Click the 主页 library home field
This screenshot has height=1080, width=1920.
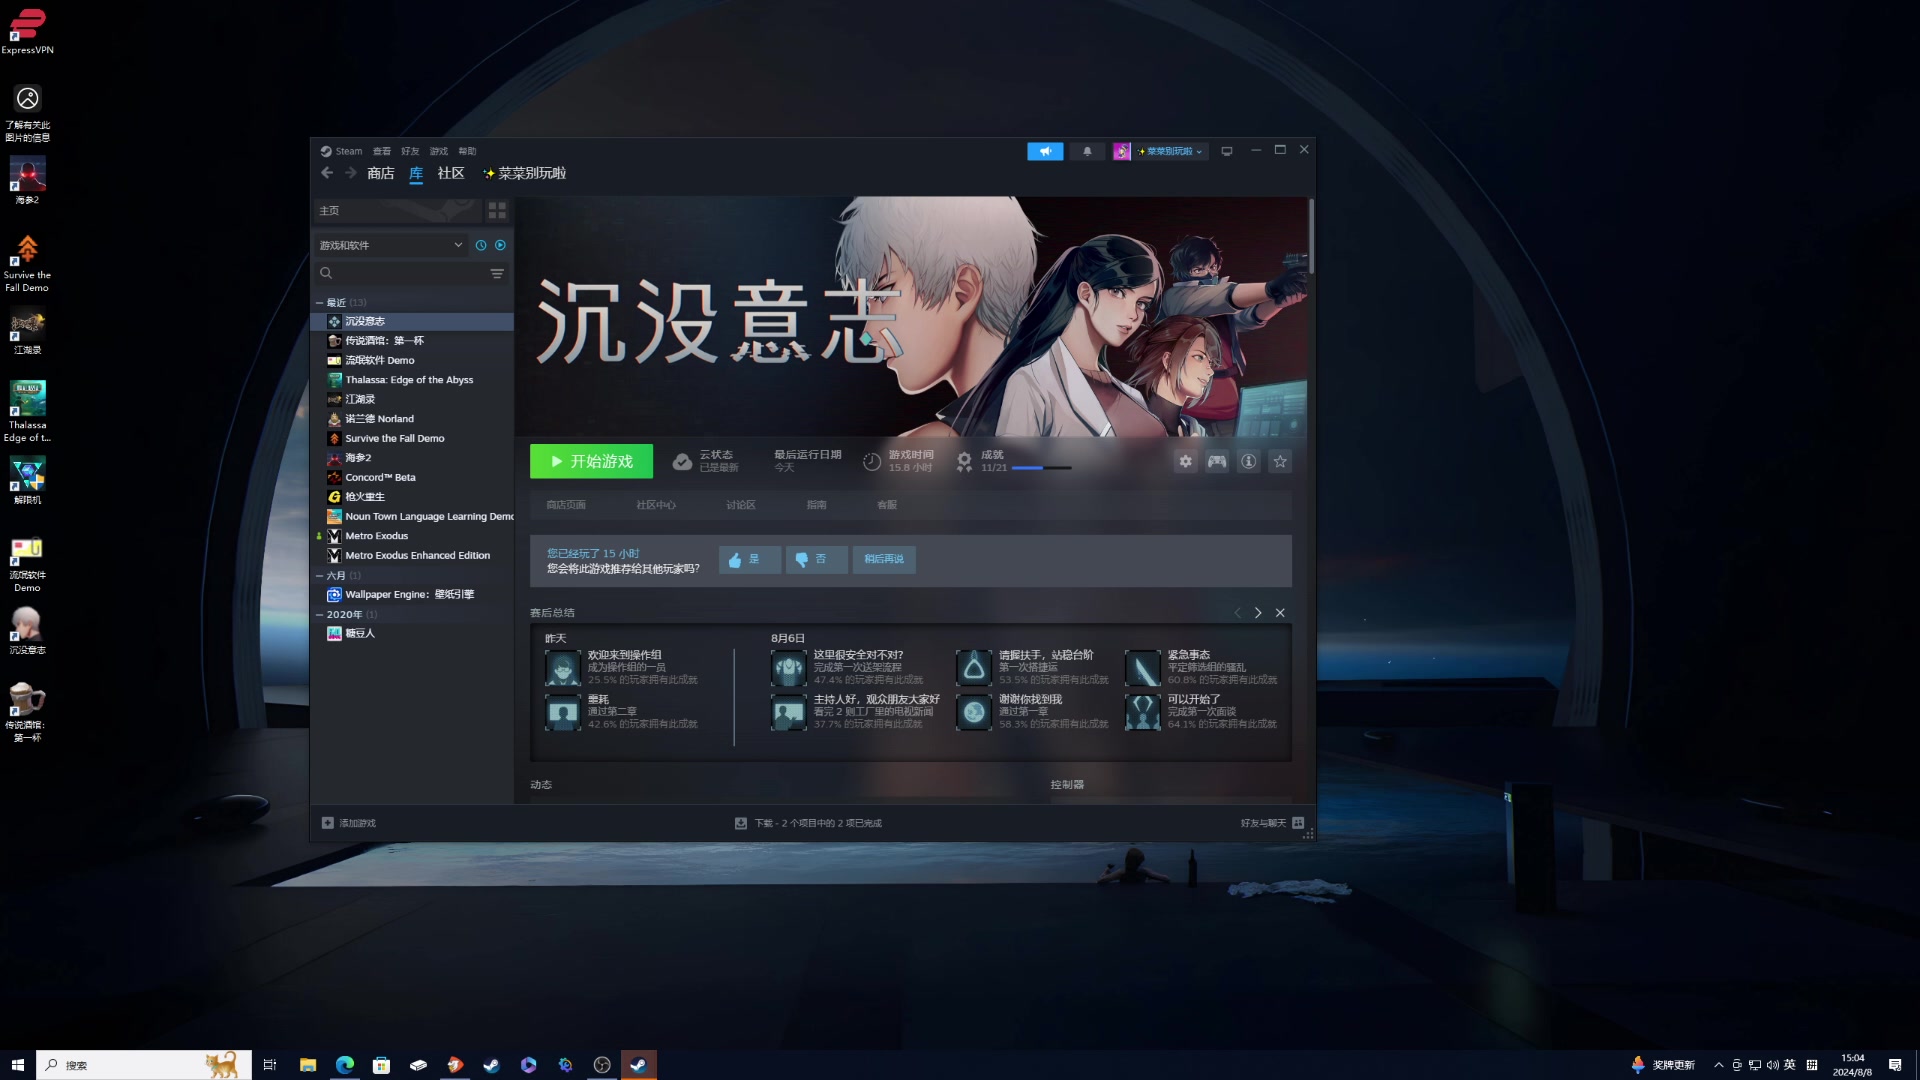(x=398, y=211)
